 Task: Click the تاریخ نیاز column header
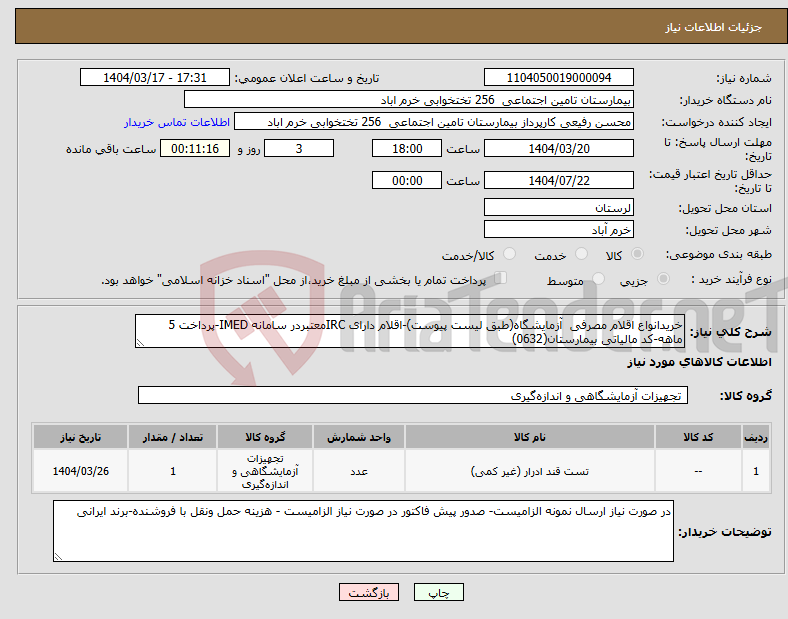[x=80, y=437]
